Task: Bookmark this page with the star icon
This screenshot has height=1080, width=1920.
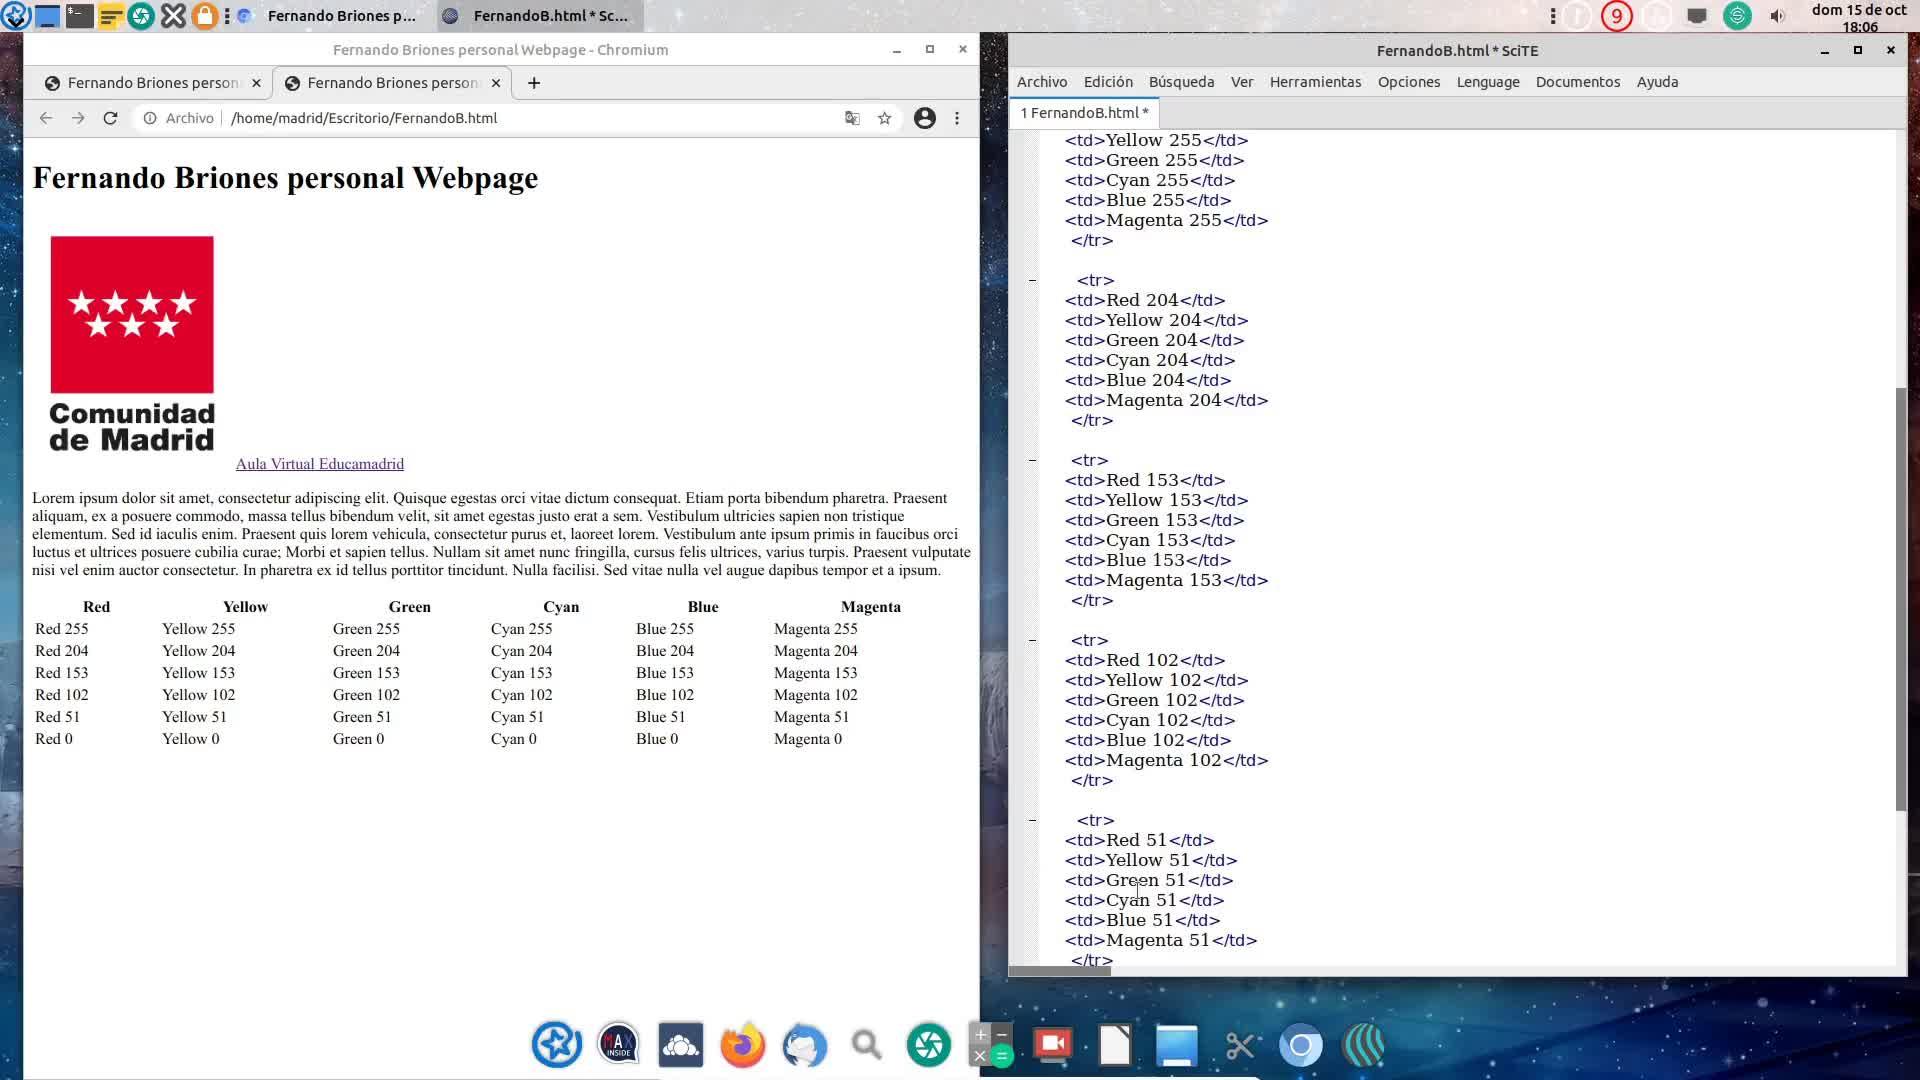Action: [x=884, y=118]
